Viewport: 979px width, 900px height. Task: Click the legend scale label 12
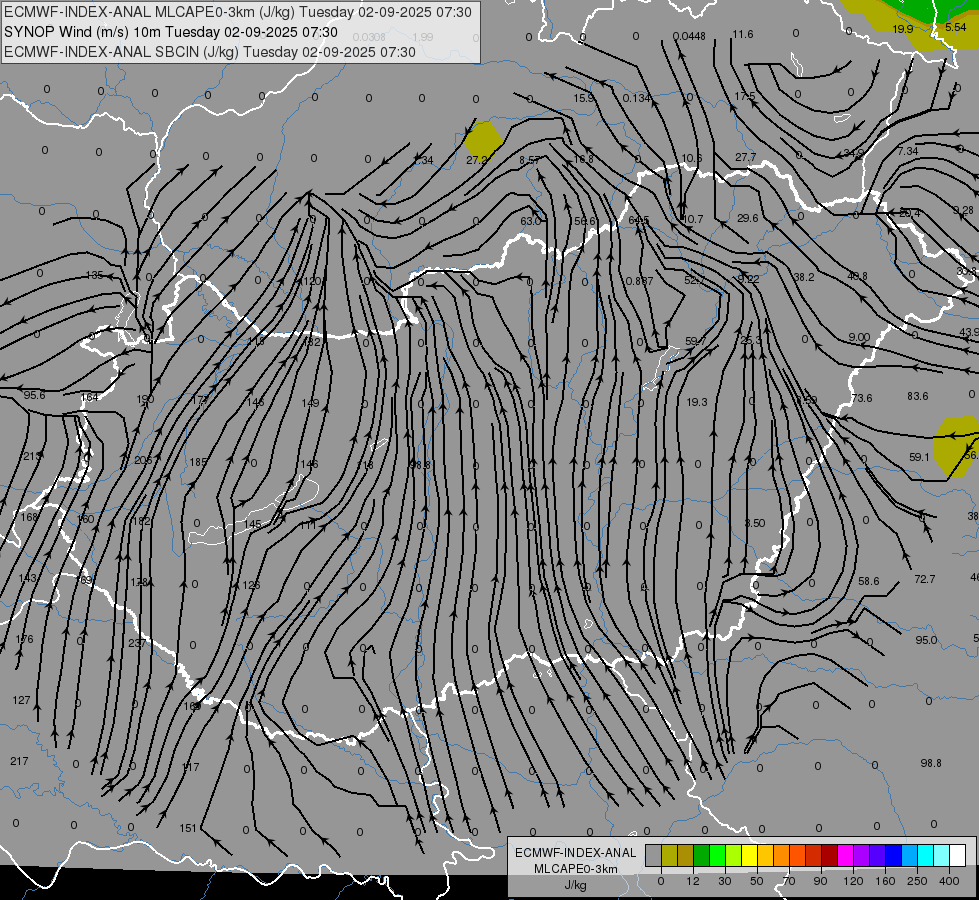[693, 881]
